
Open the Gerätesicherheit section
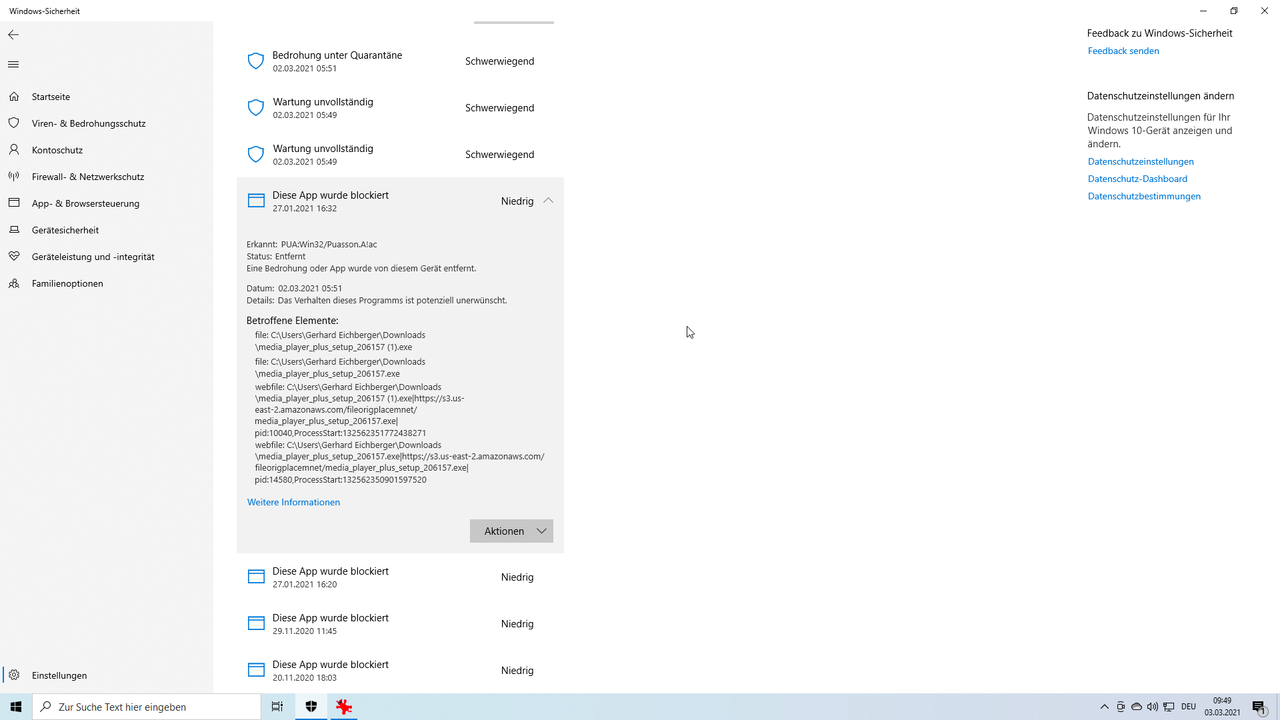click(14, 230)
